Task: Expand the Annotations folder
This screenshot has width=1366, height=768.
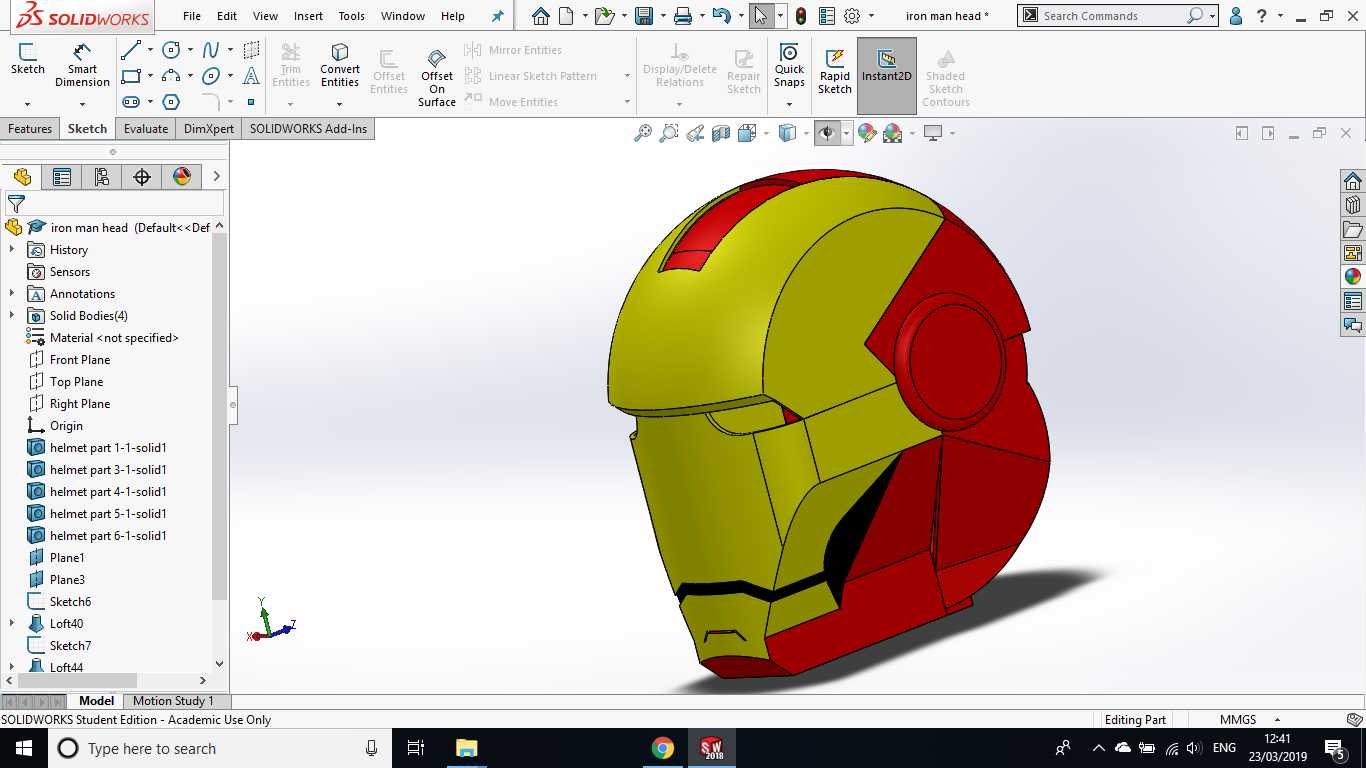Action: click(x=12, y=294)
